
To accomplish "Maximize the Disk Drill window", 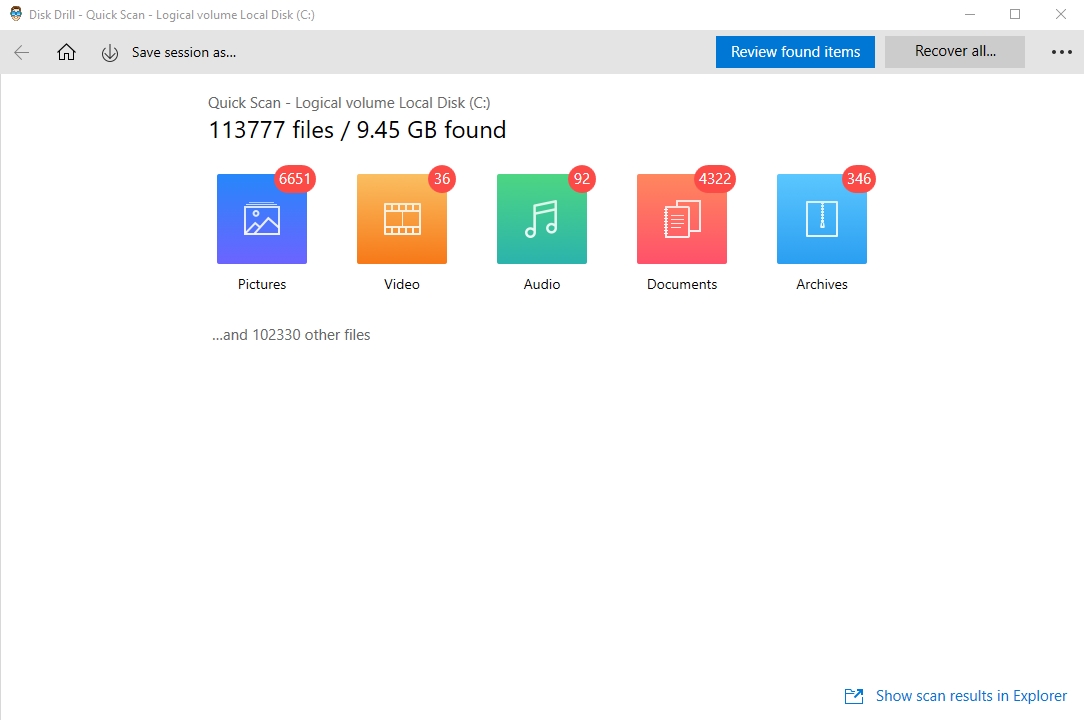I will coord(1015,14).
